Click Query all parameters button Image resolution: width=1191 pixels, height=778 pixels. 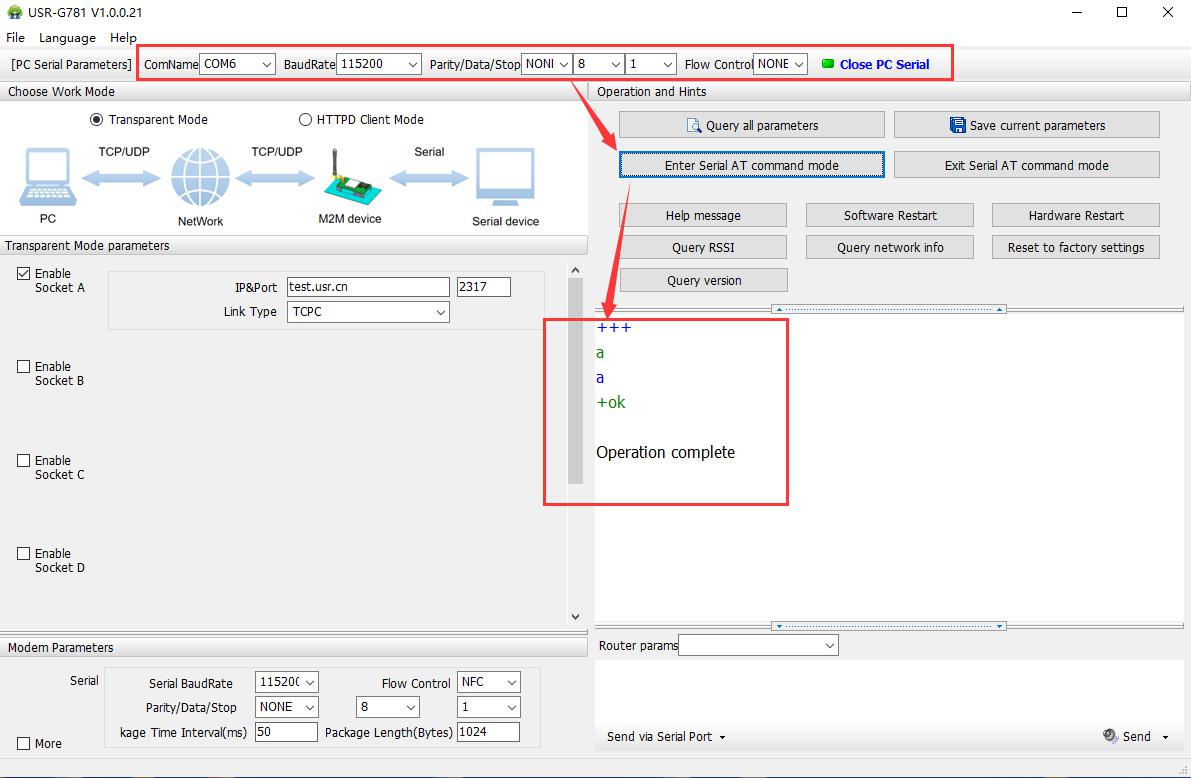pyautogui.click(x=752, y=125)
